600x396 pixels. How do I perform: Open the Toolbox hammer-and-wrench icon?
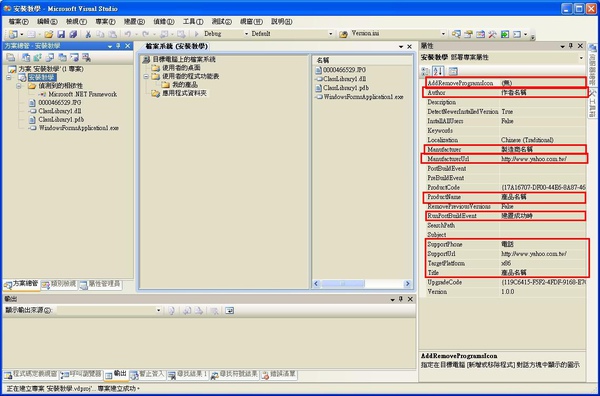492,34
